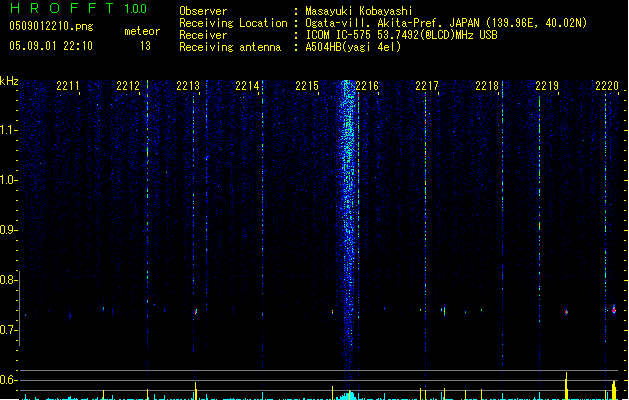Click the kHz axis unit label
Image resolution: width=629 pixels, height=400 pixels.
pos(9,81)
